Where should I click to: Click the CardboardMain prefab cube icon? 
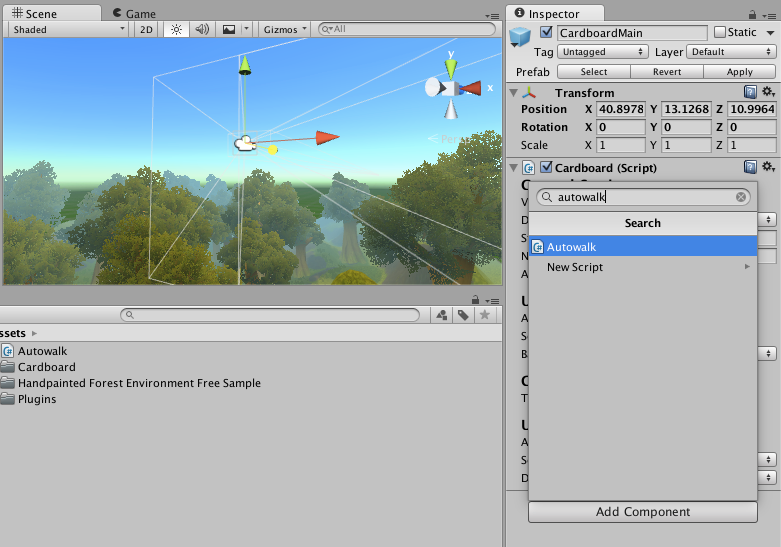coord(520,37)
